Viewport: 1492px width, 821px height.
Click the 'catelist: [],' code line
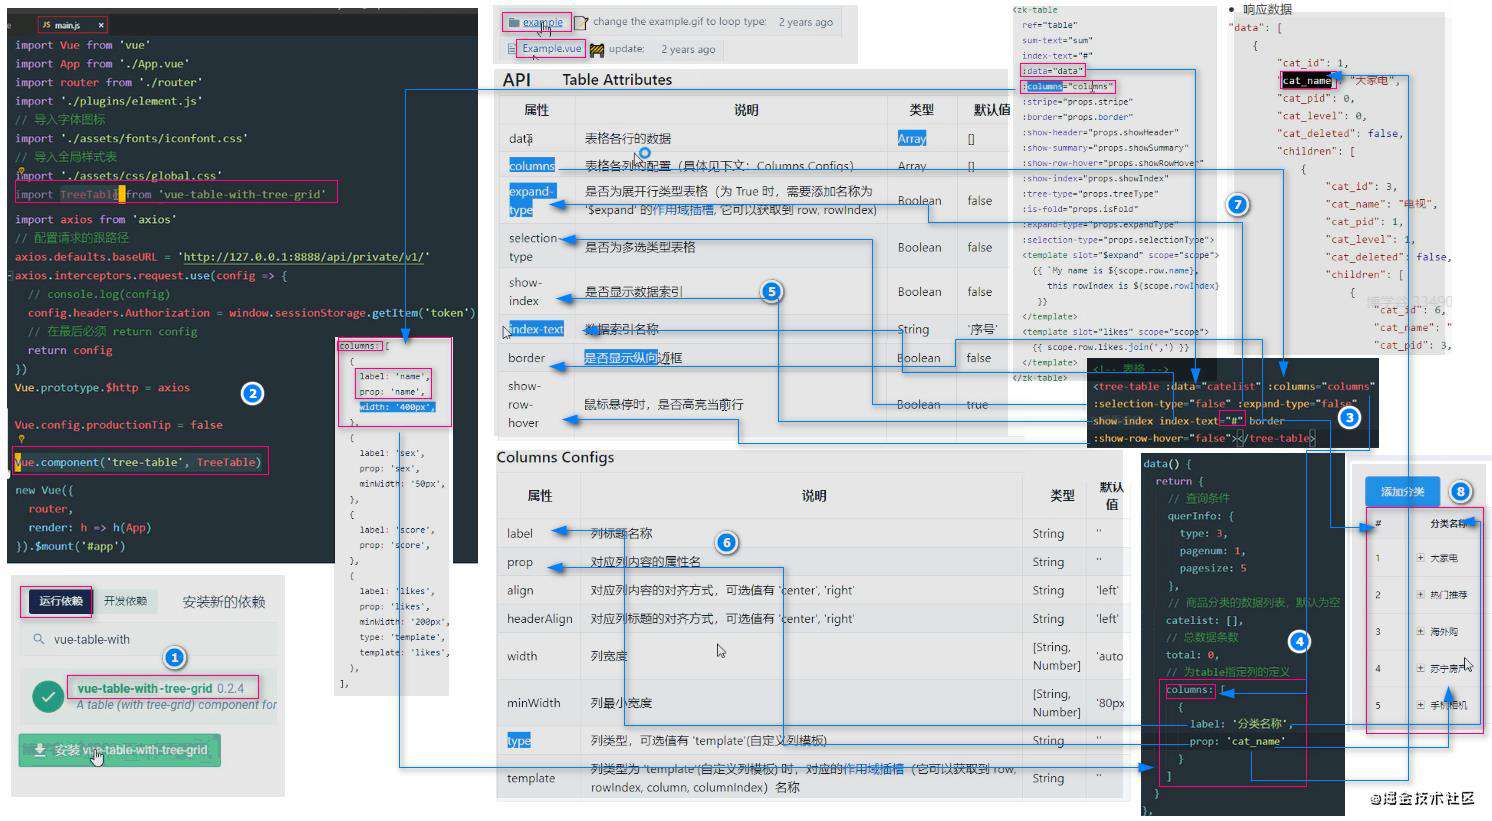[1204, 621]
